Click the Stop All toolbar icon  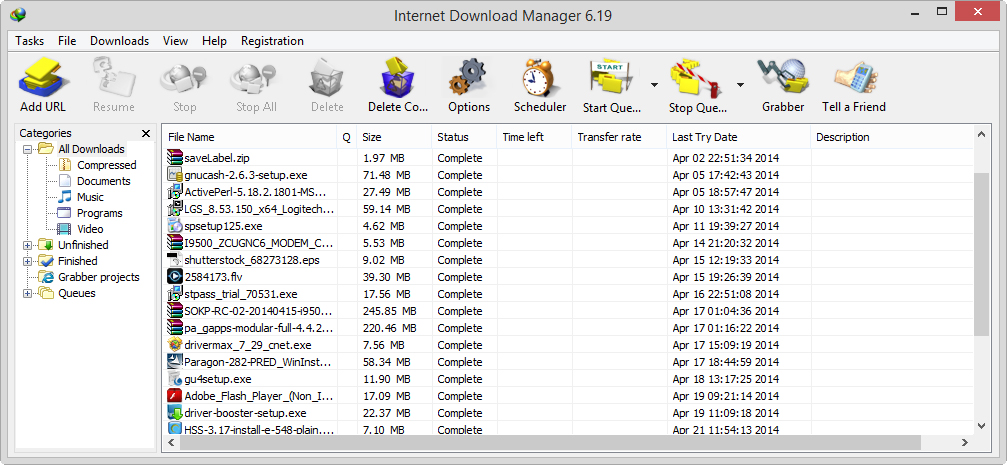coord(256,79)
